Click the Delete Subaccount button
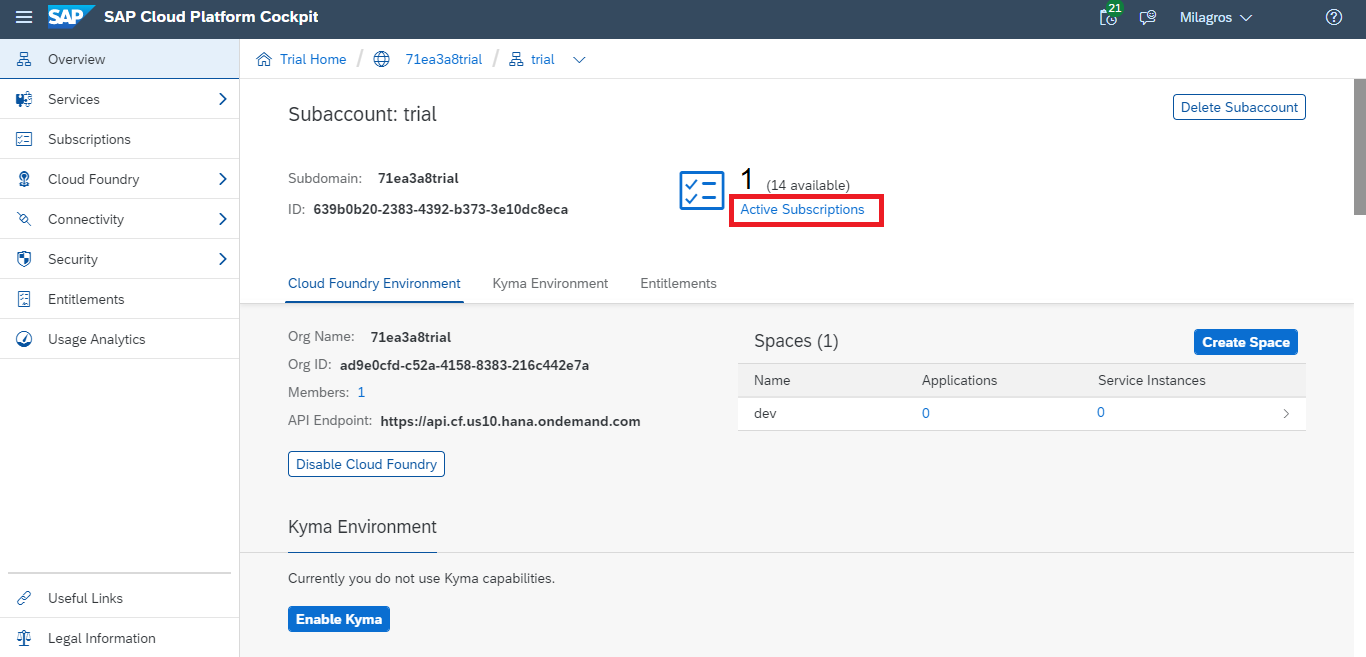The image size is (1366, 657). (x=1239, y=107)
